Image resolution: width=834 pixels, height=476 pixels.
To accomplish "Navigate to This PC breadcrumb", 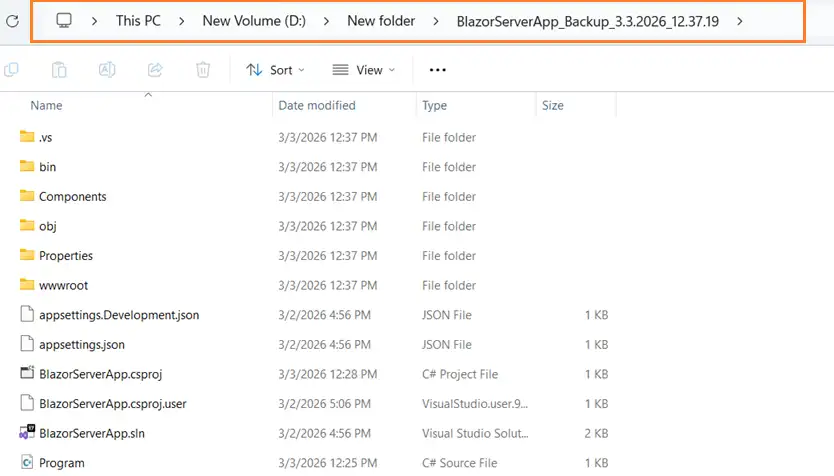I will click(x=138, y=21).
